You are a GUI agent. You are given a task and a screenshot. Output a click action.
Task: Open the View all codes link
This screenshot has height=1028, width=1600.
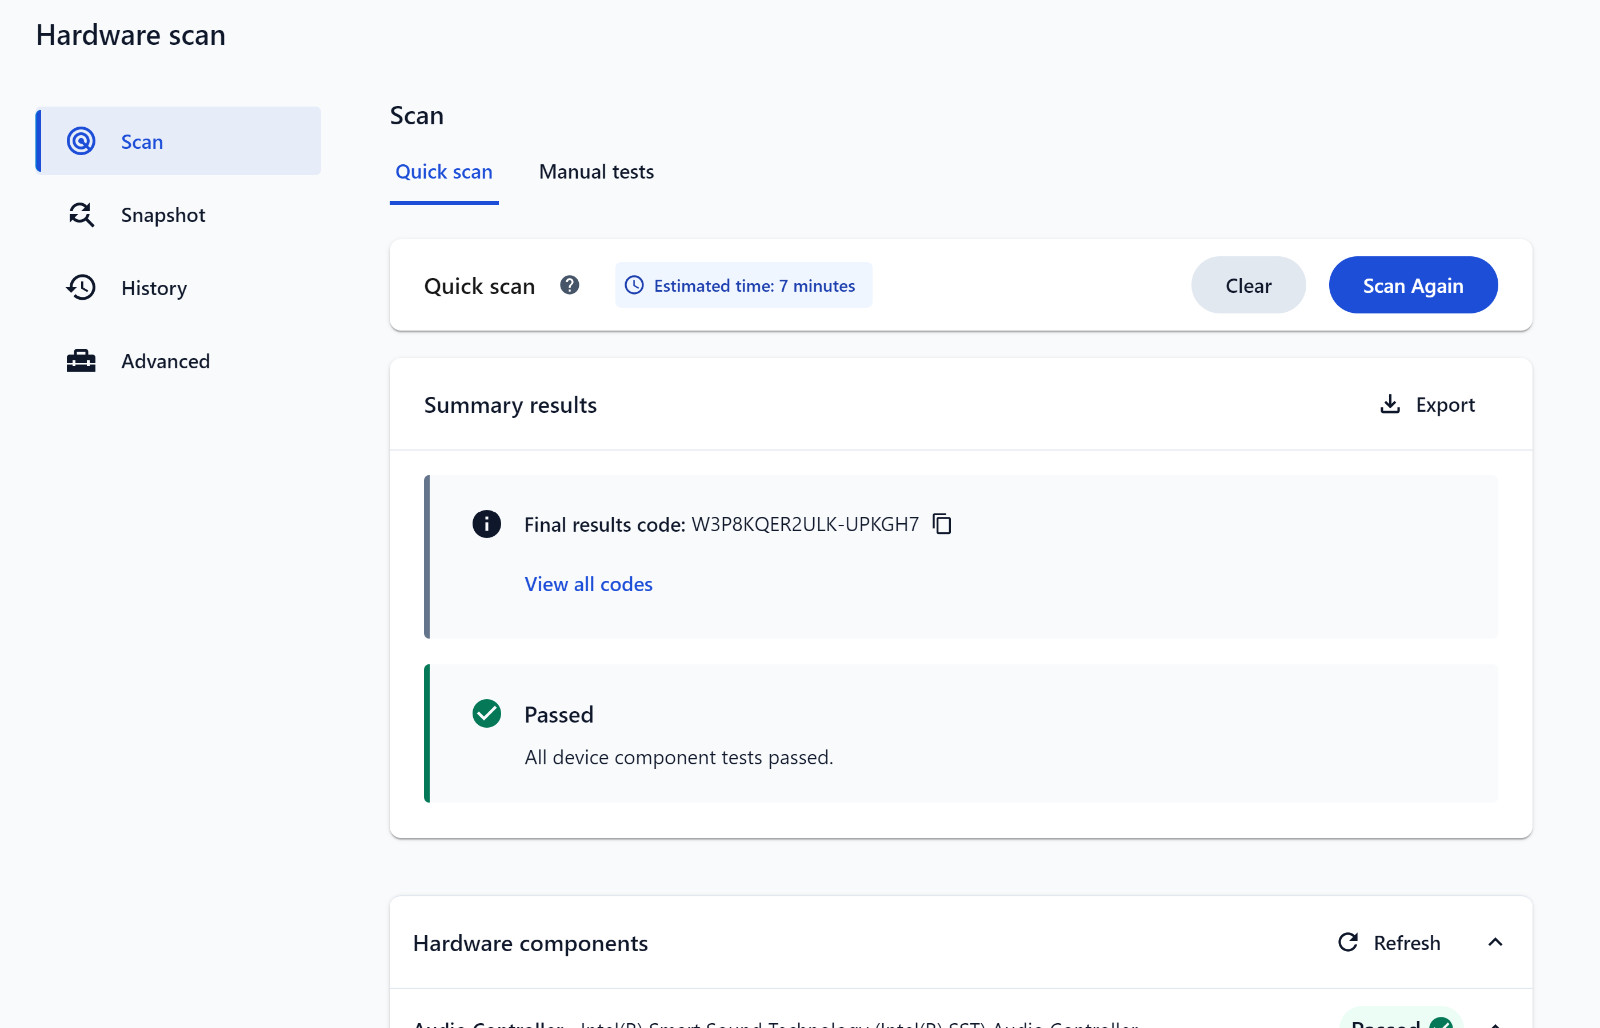pyautogui.click(x=588, y=584)
